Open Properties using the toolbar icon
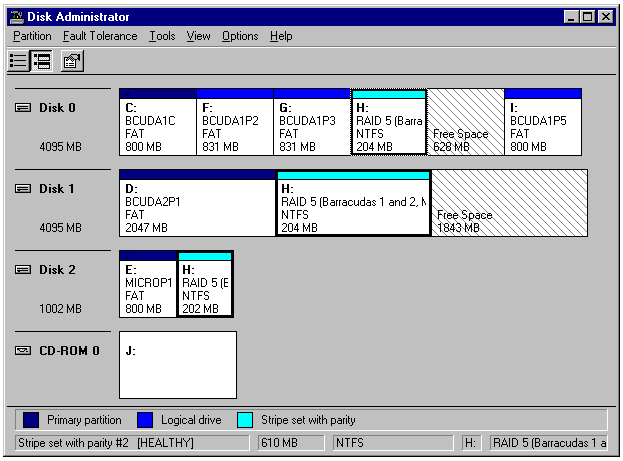This screenshot has width=623, height=461. click(x=72, y=61)
